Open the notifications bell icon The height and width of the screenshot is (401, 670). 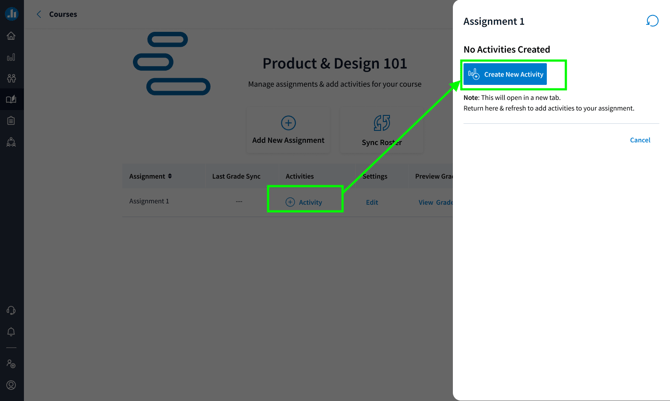point(11,332)
